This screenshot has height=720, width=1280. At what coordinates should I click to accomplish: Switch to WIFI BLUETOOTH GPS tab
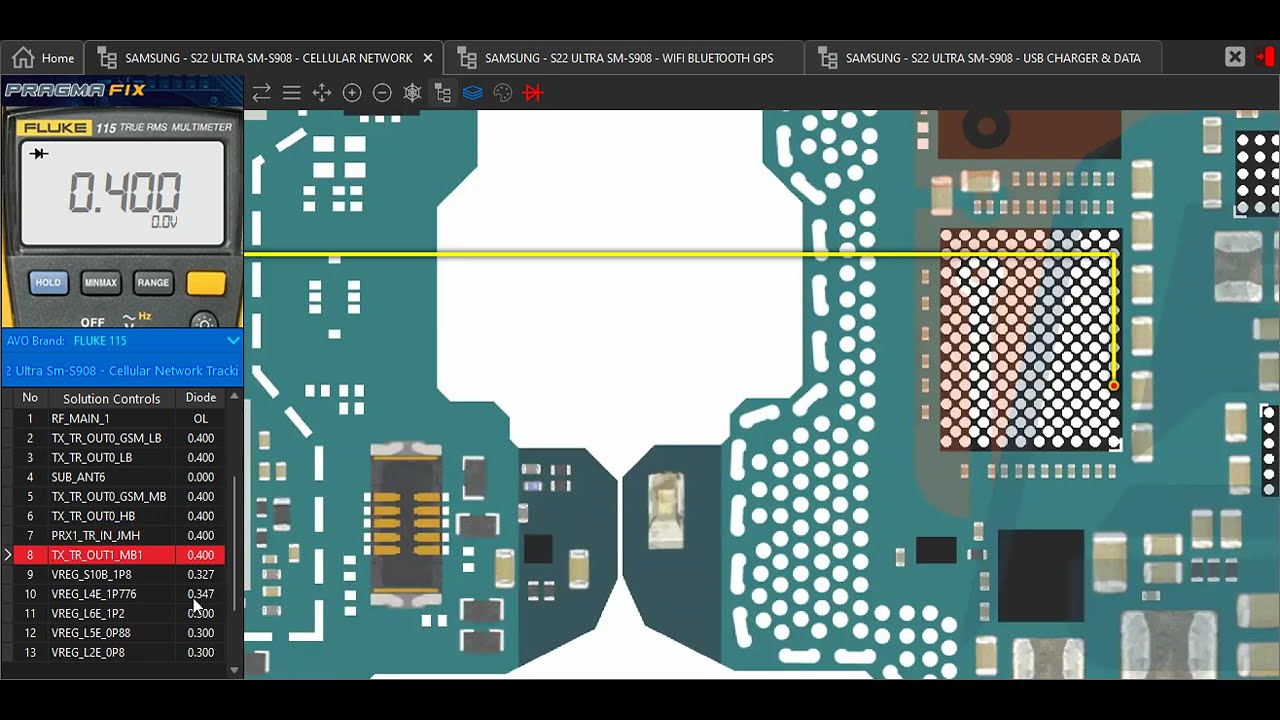pos(627,58)
